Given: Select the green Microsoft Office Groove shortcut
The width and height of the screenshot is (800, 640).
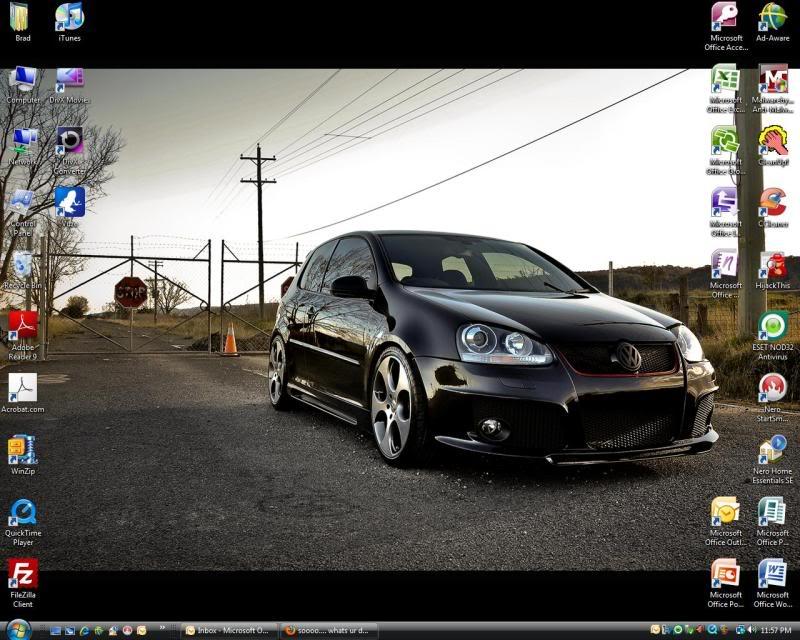Looking at the screenshot, I should 726,151.
